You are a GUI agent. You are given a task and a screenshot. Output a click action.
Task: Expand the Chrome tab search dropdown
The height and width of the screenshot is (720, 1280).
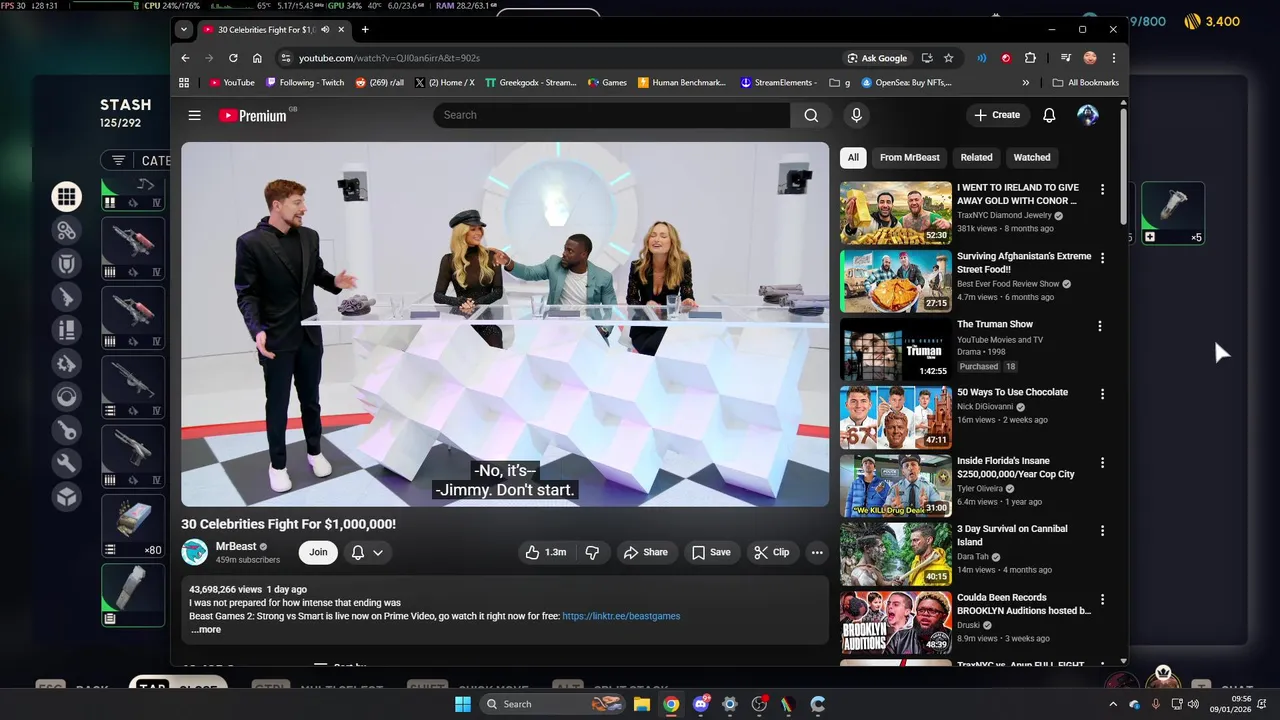(183, 30)
